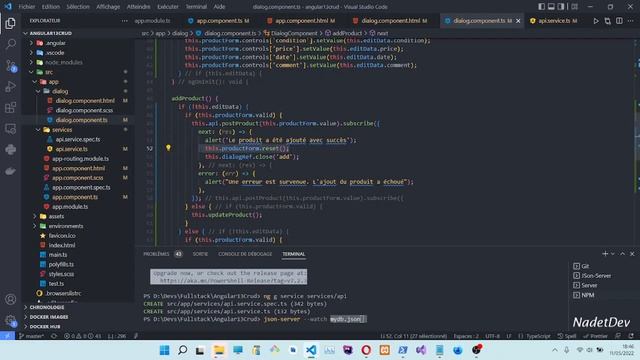Open Opera browser from the taskbar
Viewport: 640px width, 360px height.
pos(366,350)
